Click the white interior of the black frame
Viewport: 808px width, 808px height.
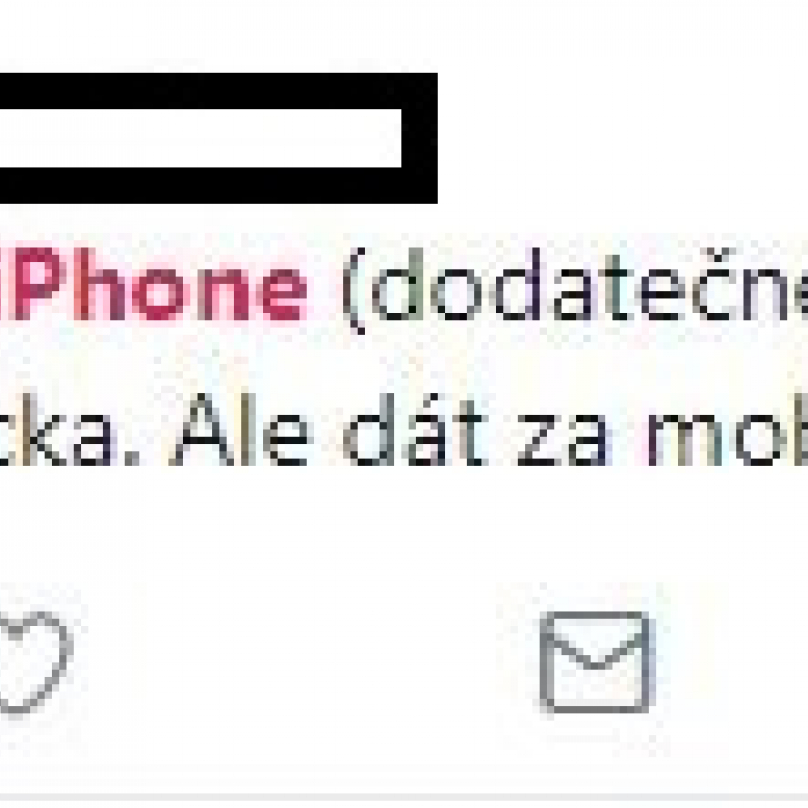pos(200,138)
